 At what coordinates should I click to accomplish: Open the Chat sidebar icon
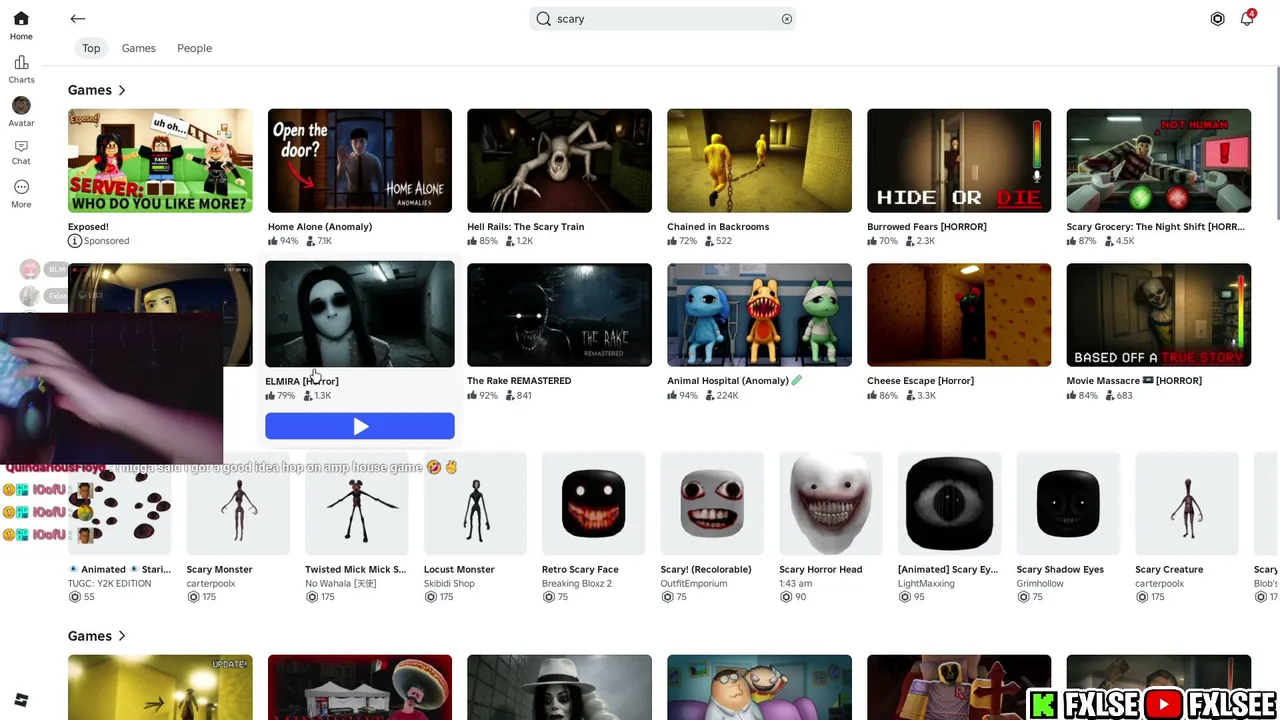pyautogui.click(x=21, y=151)
